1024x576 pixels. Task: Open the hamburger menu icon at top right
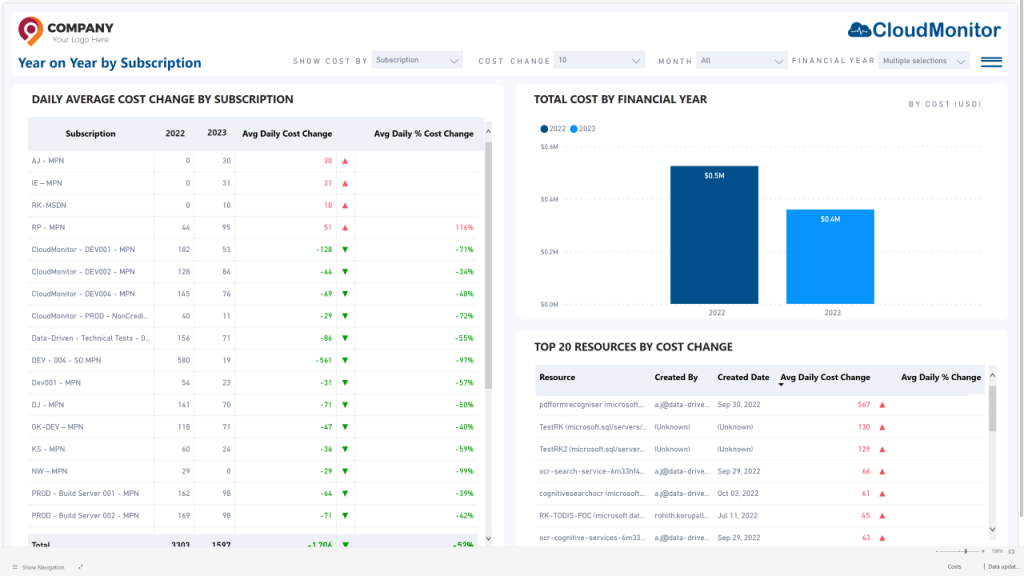(991, 61)
